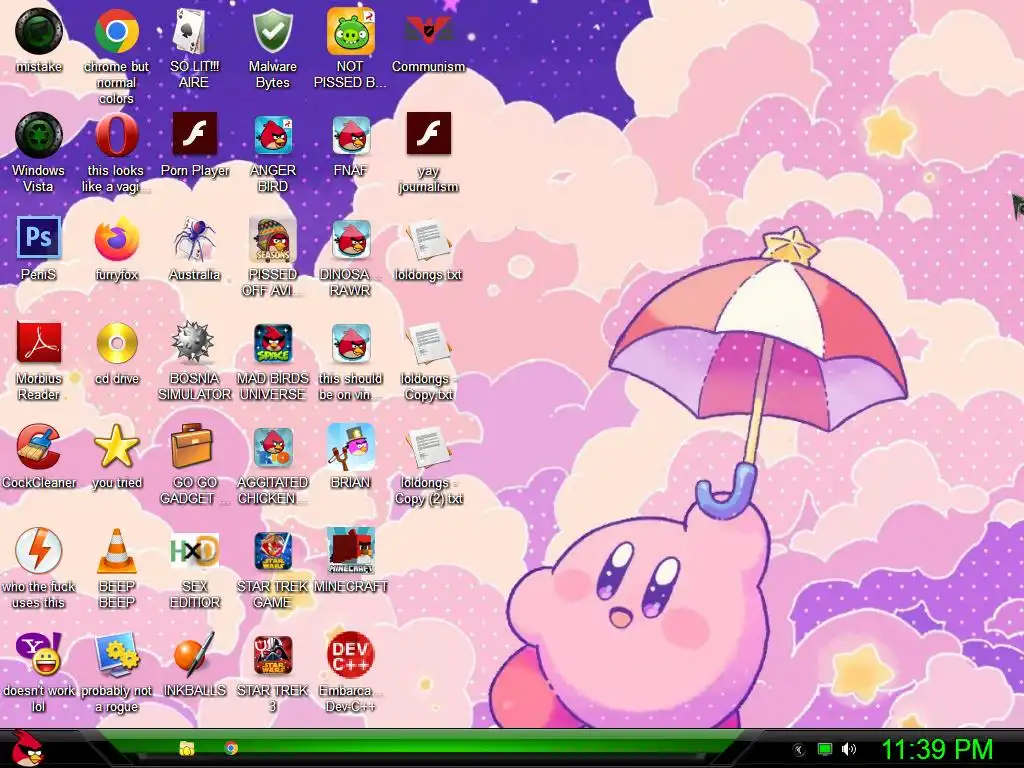Select the 'Communism' desktop icon
This screenshot has width=1024, height=768.
(428, 31)
